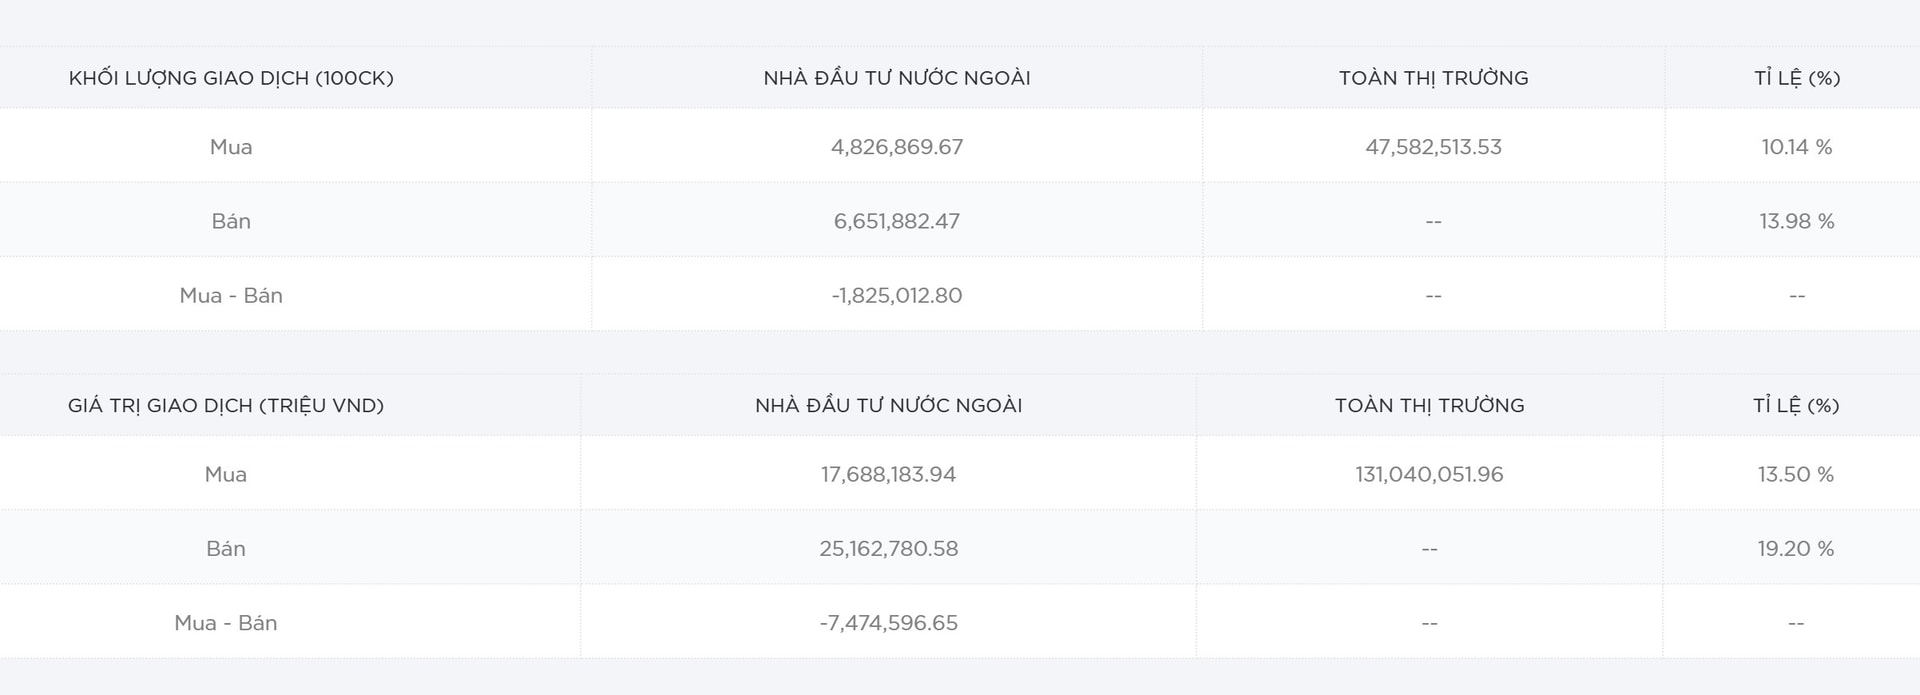1920x695 pixels.
Task: Click foreign buy value 17,688,183.94
Action: (888, 474)
